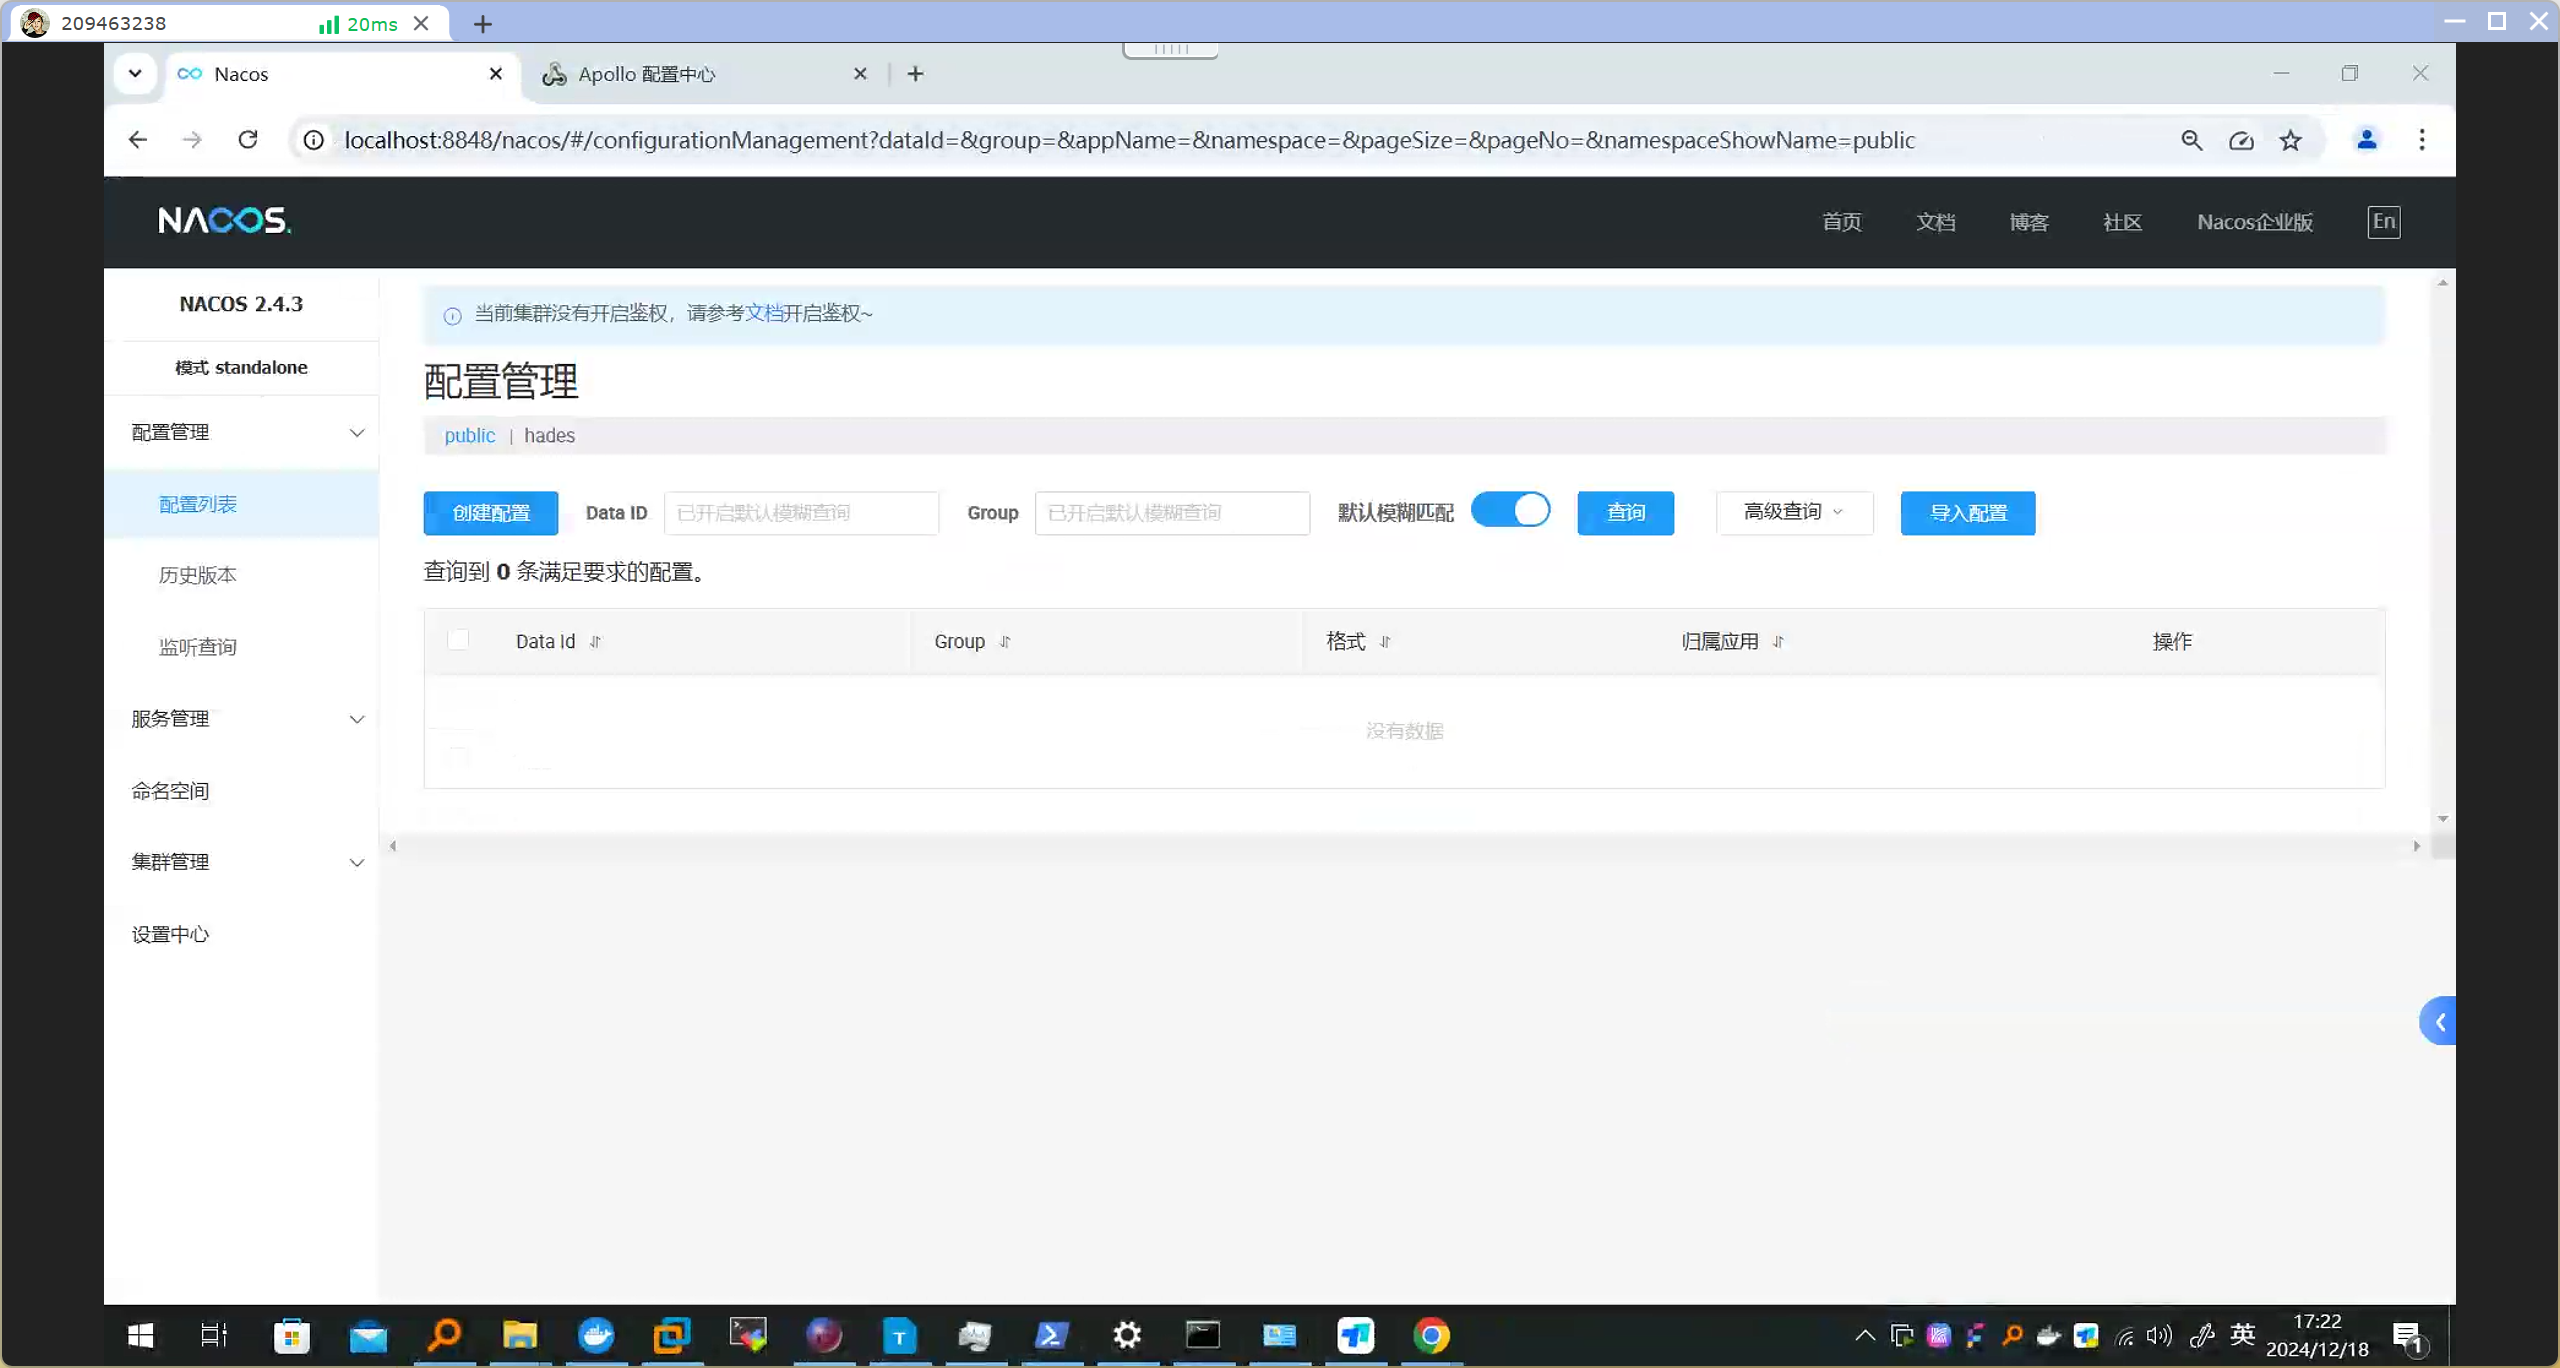Screen dimensions: 2560x1368
Task: Click the 归属应用 column sort icon
Action: pyautogui.click(x=1778, y=642)
